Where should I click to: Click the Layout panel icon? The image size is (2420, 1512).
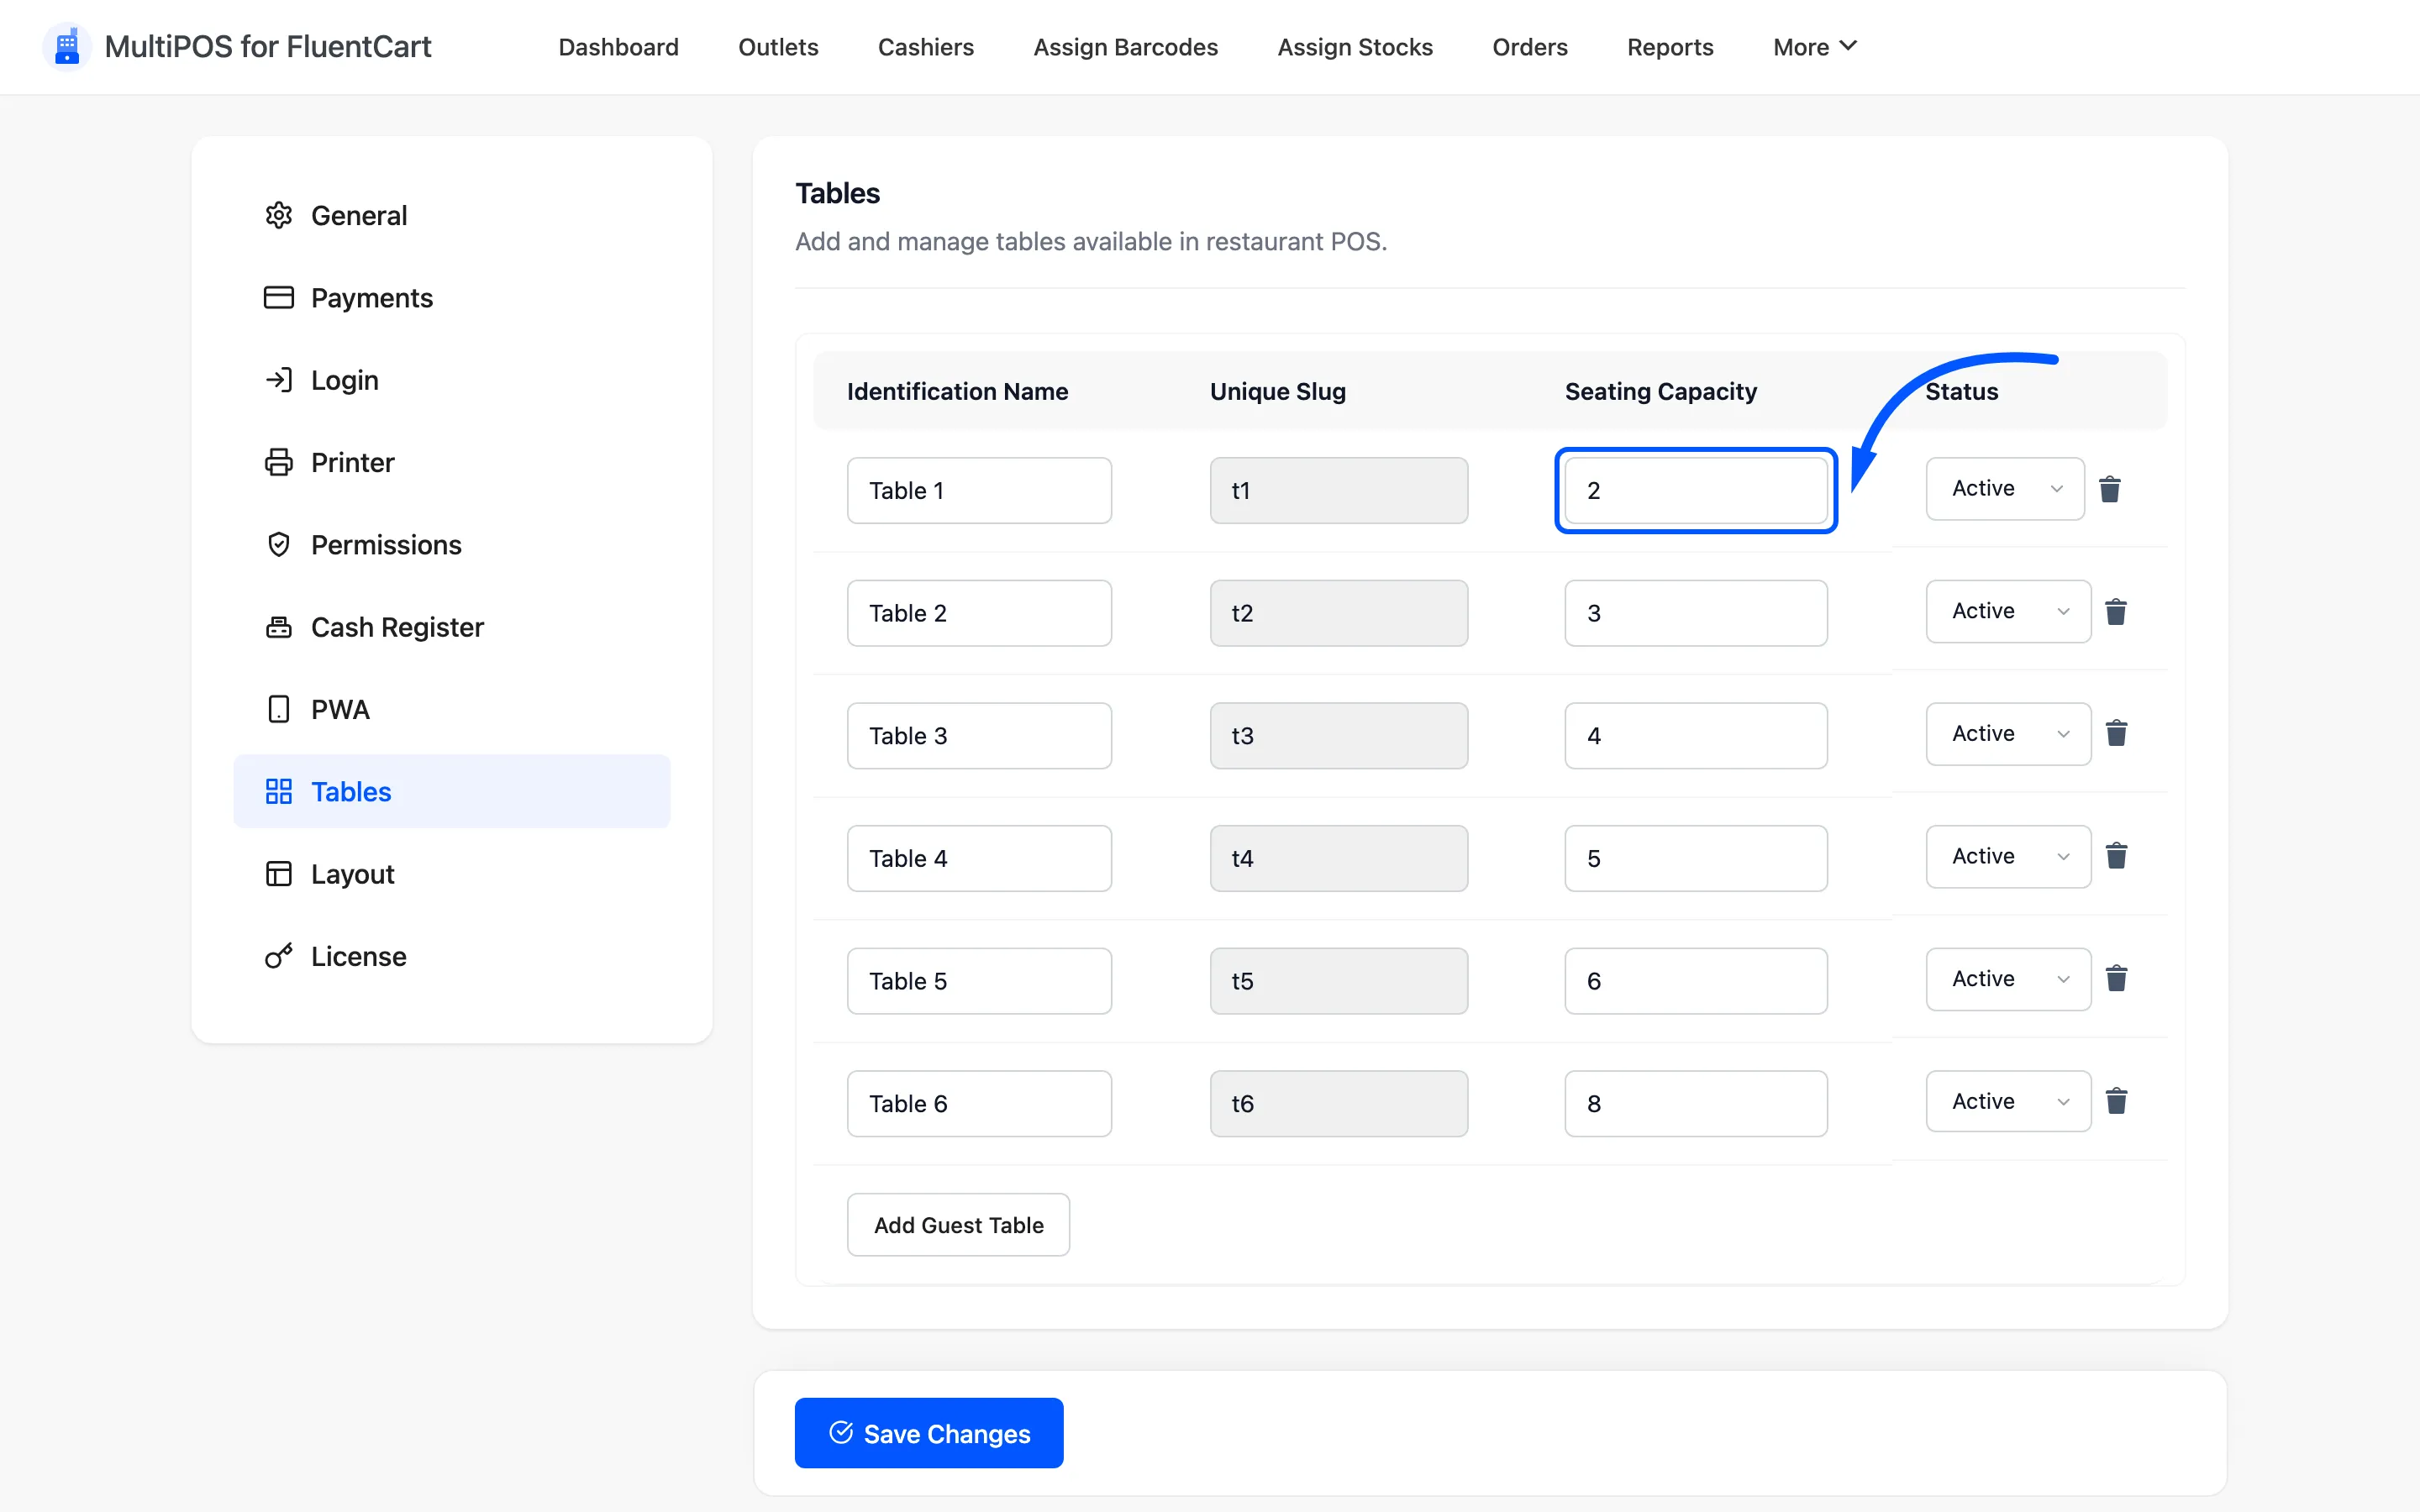pos(279,874)
